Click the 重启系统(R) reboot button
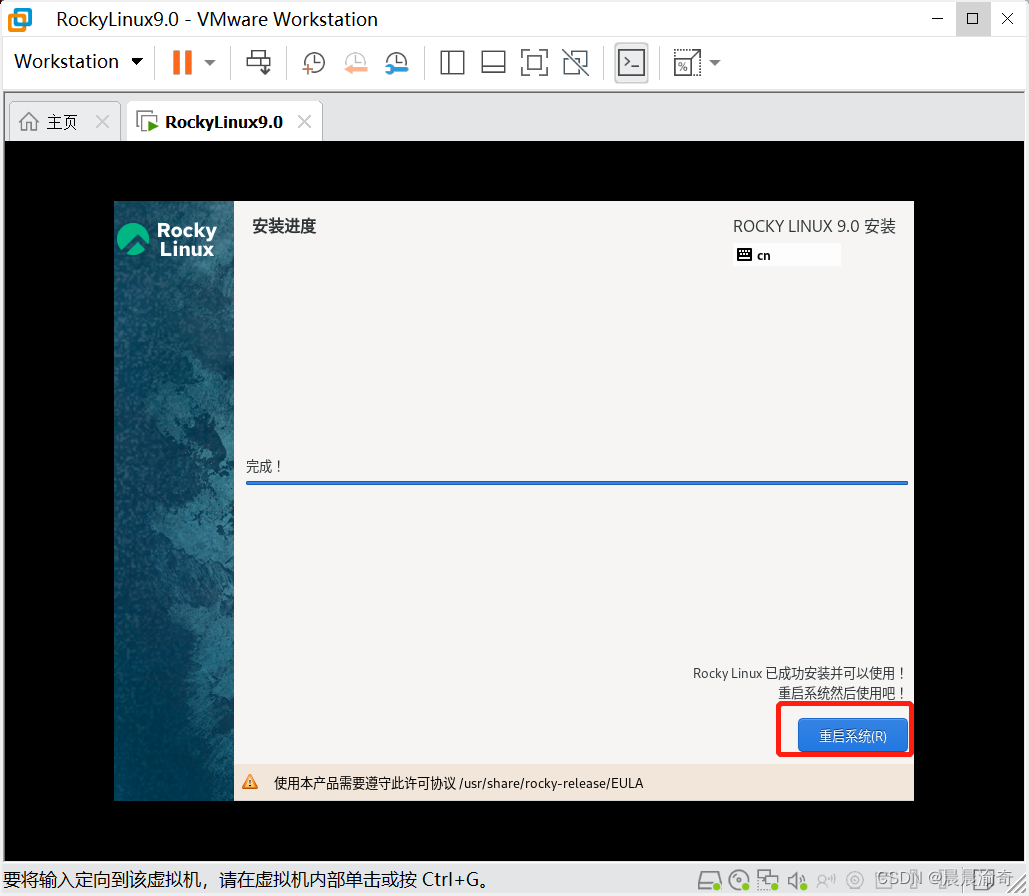The image size is (1029, 896). tap(852, 735)
